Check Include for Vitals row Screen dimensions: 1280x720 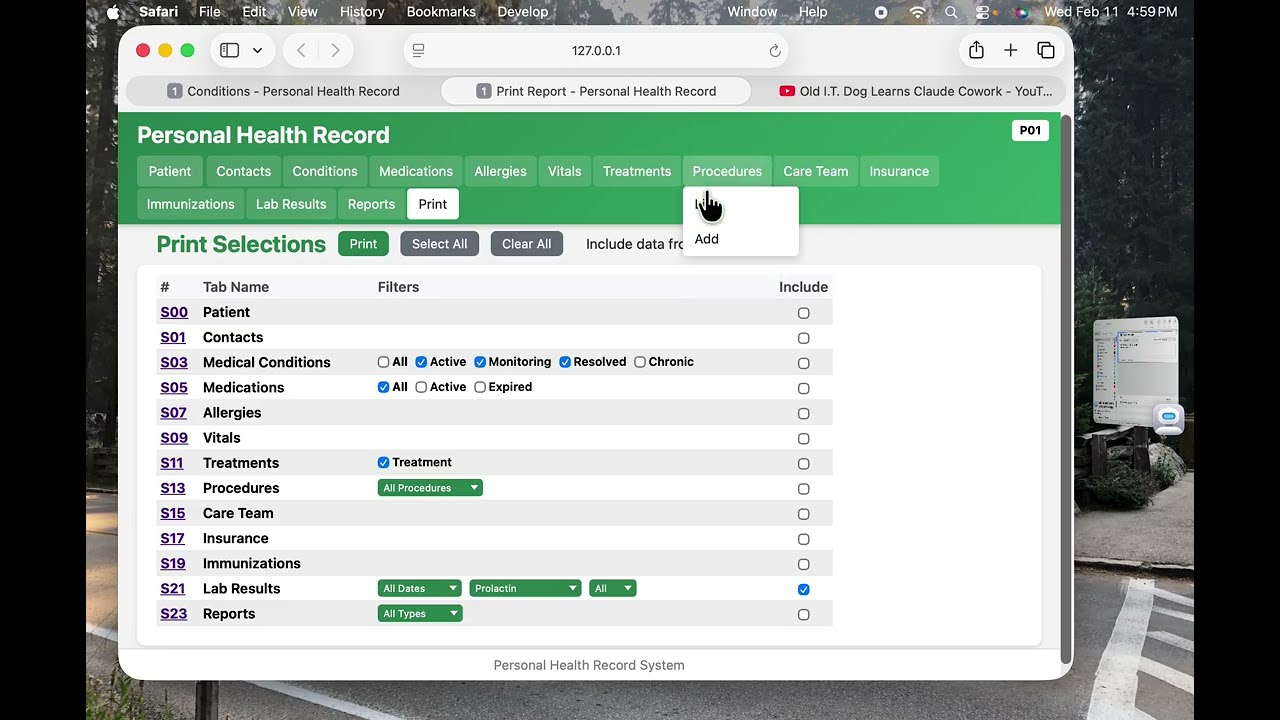803,438
